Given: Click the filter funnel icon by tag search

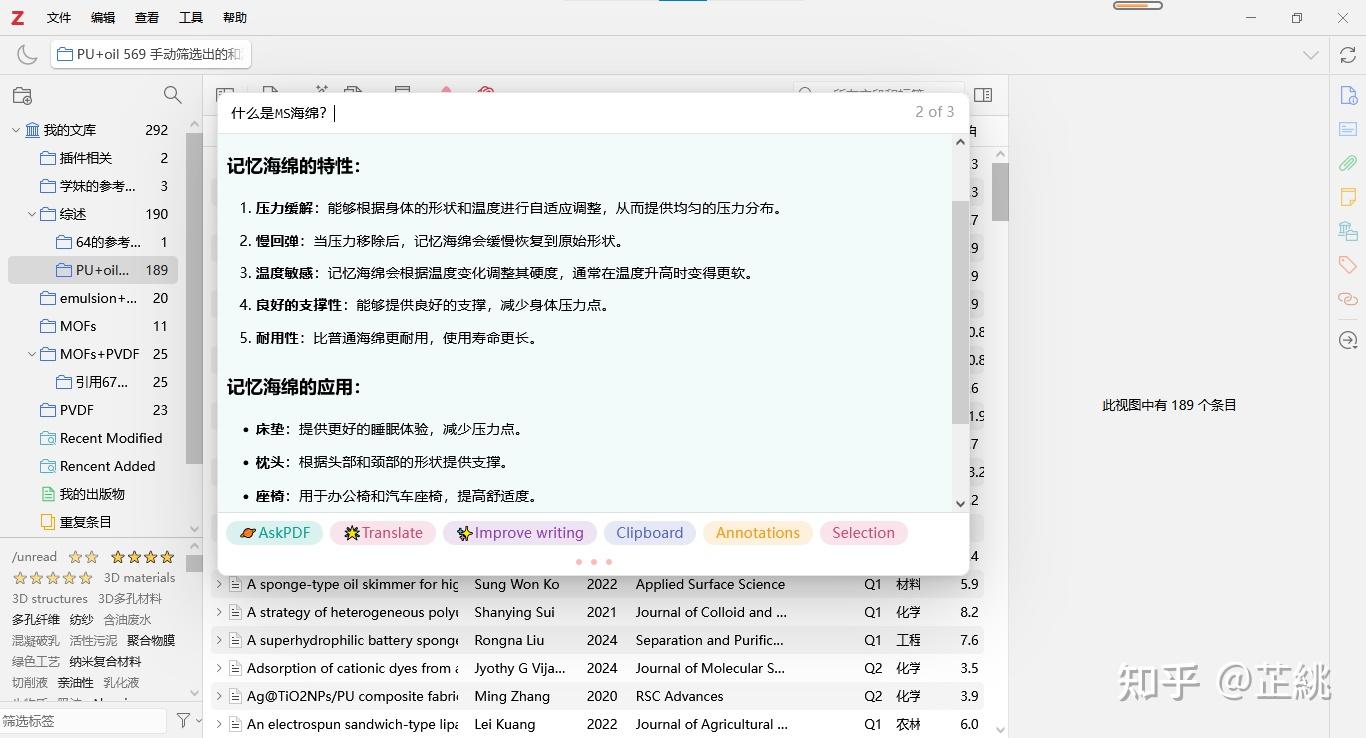Looking at the screenshot, I should (x=183, y=720).
